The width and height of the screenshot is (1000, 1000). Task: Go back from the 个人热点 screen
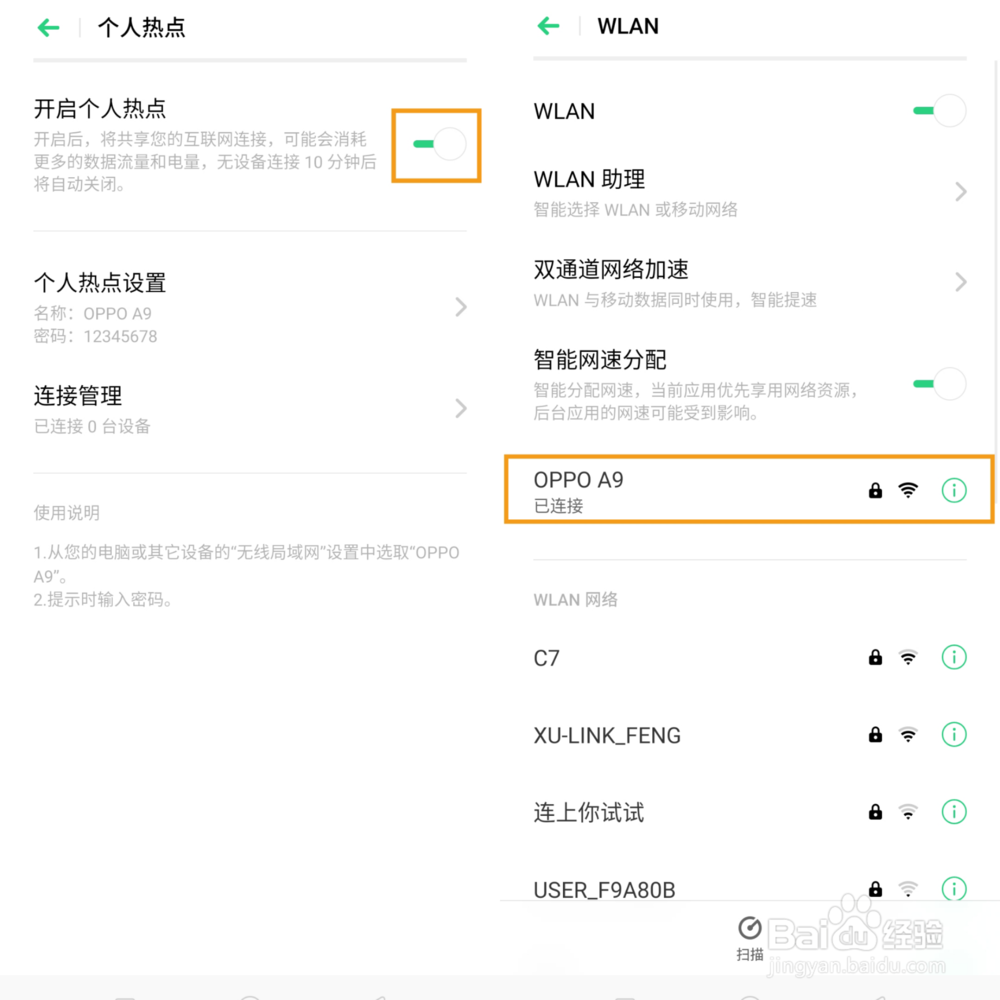[48, 27]
